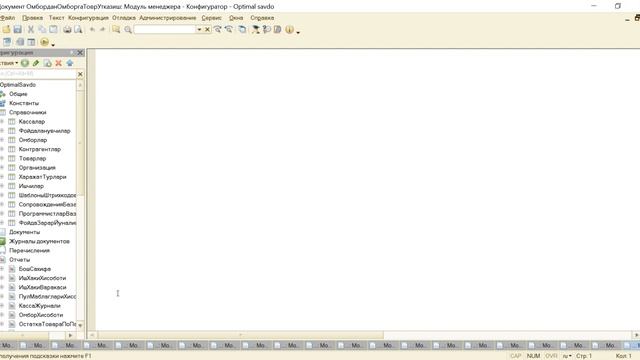
Task: Open the Действия dropdown menu
Action: point(9,63)
